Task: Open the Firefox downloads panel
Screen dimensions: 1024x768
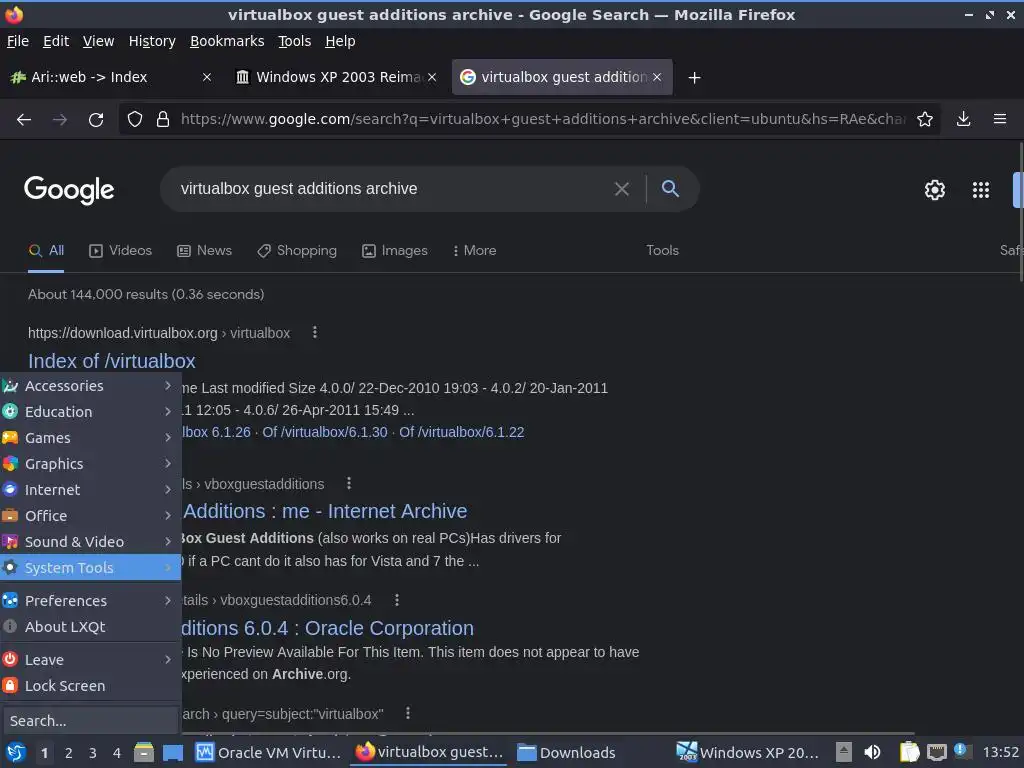Action: click(x=963, y=120)
